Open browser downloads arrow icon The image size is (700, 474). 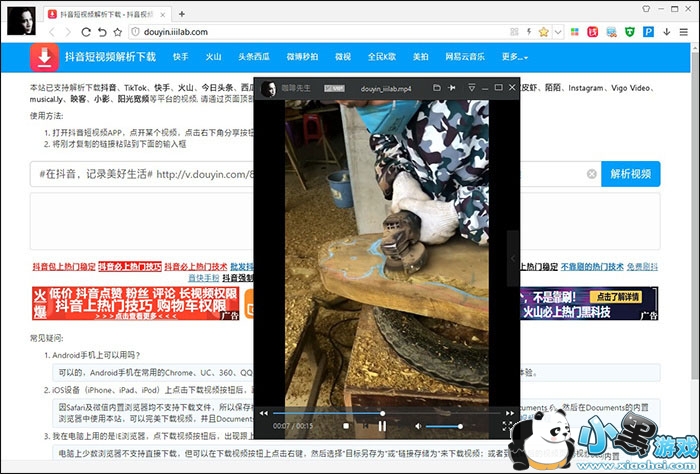click(x=667, y=32)
